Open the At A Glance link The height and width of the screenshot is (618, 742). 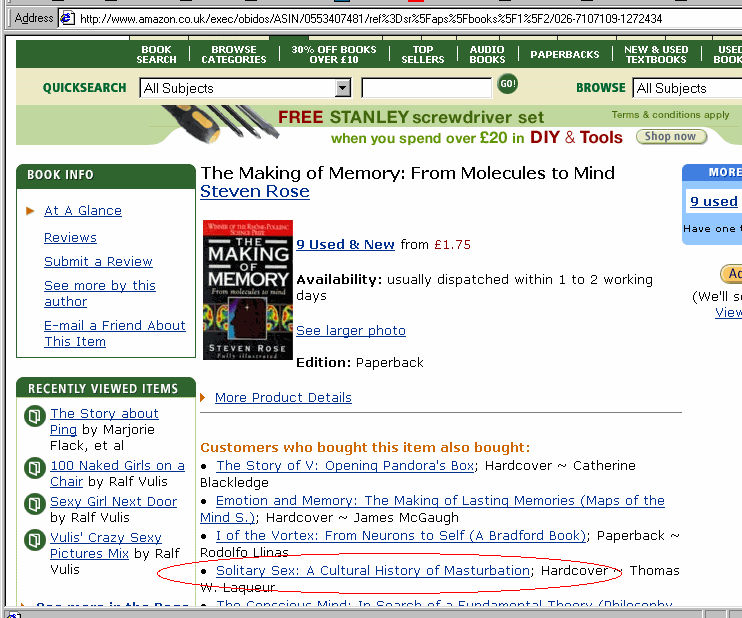pos(83,211)
